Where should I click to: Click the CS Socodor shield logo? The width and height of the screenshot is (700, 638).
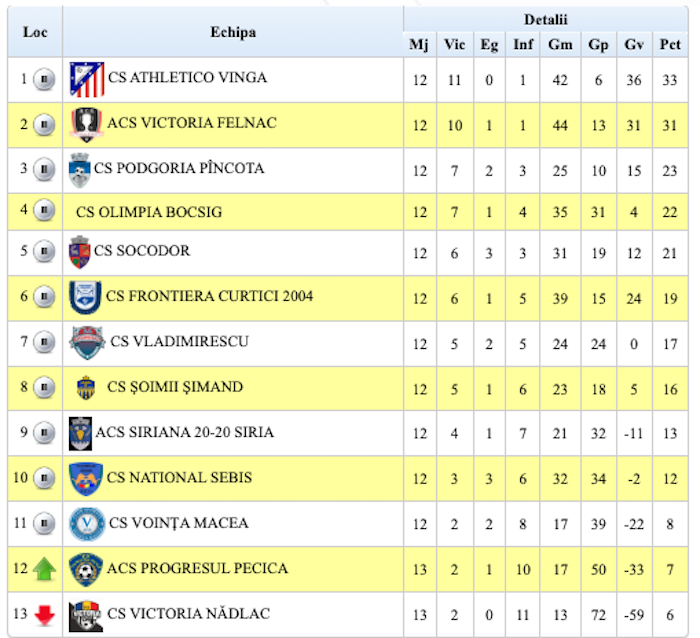click(80, 251)
